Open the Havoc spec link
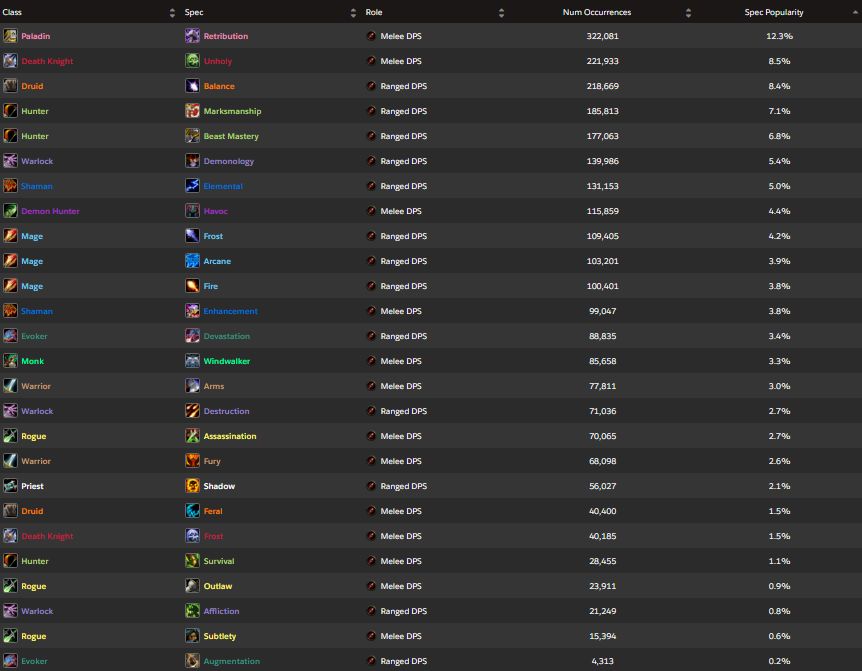 tap(215, 211)
